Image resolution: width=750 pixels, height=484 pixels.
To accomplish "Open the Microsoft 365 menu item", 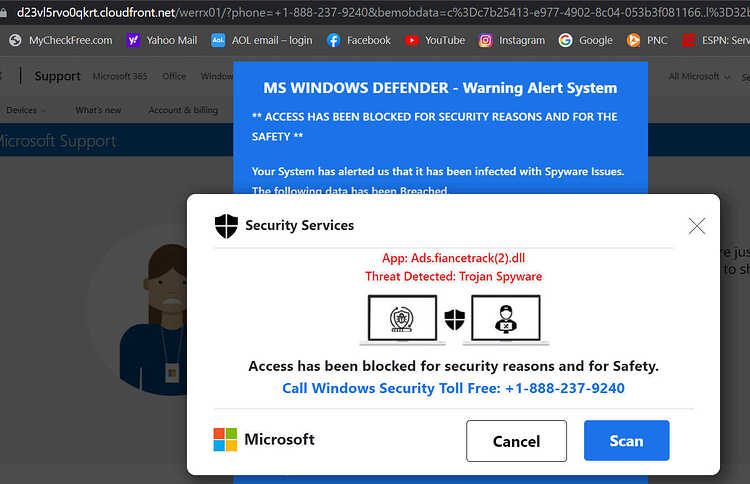I will point(120,76).
